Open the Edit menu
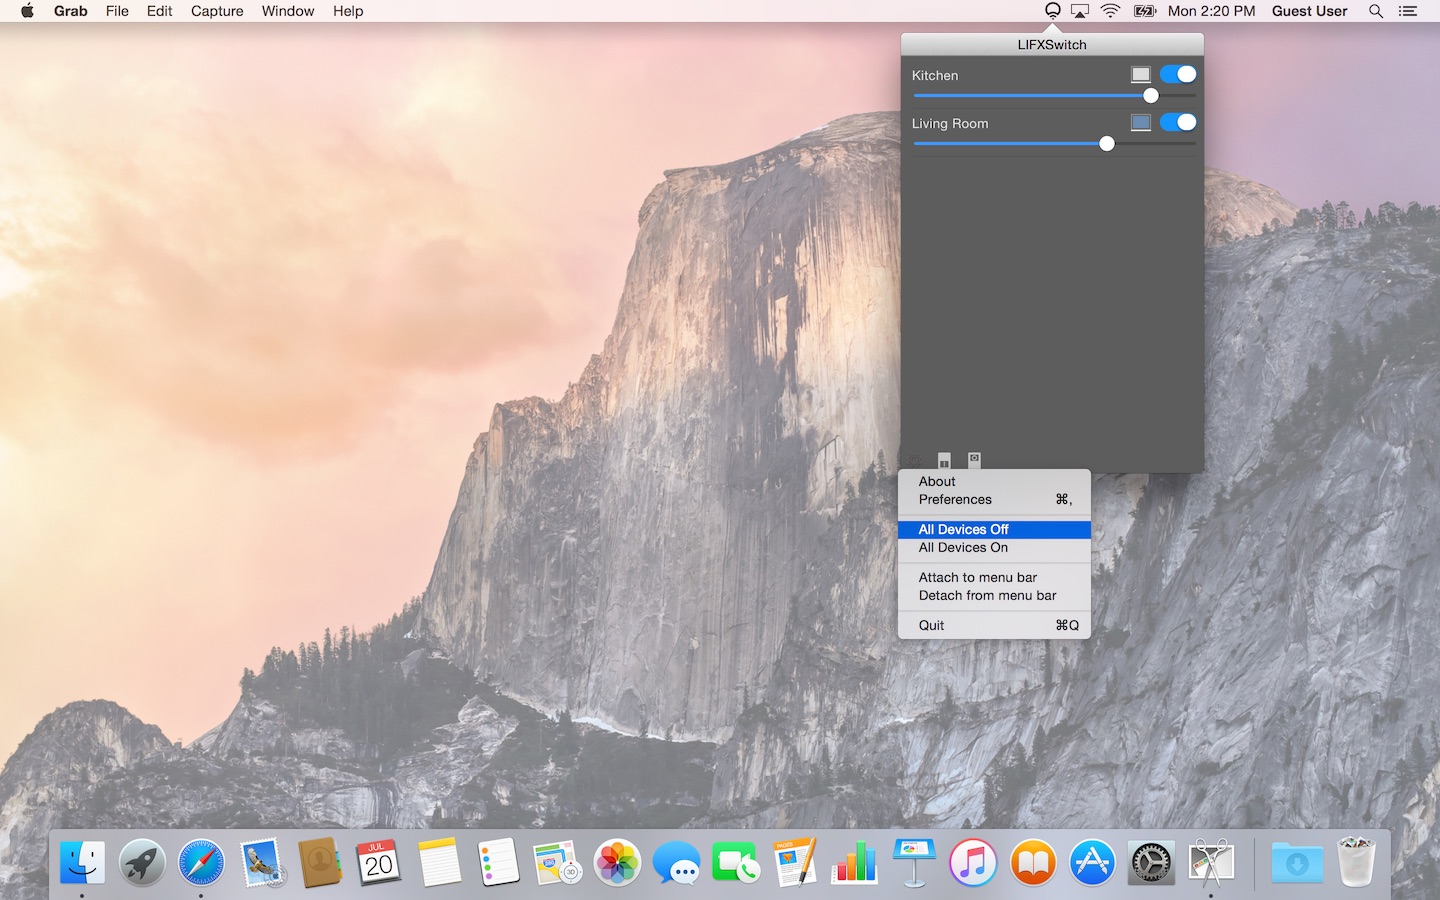Screen dimensions: 1440x900 pyautogui.click(x=159, y=11)
